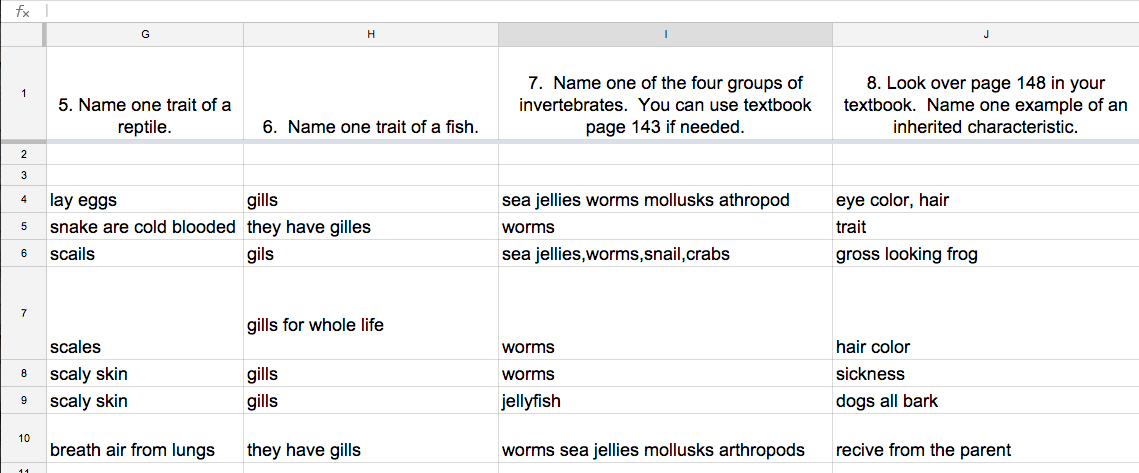Click cell containing 'gills for whole life'
Image resolution: width=1139 pixels, height=473 pixels.
coord(371,313)
